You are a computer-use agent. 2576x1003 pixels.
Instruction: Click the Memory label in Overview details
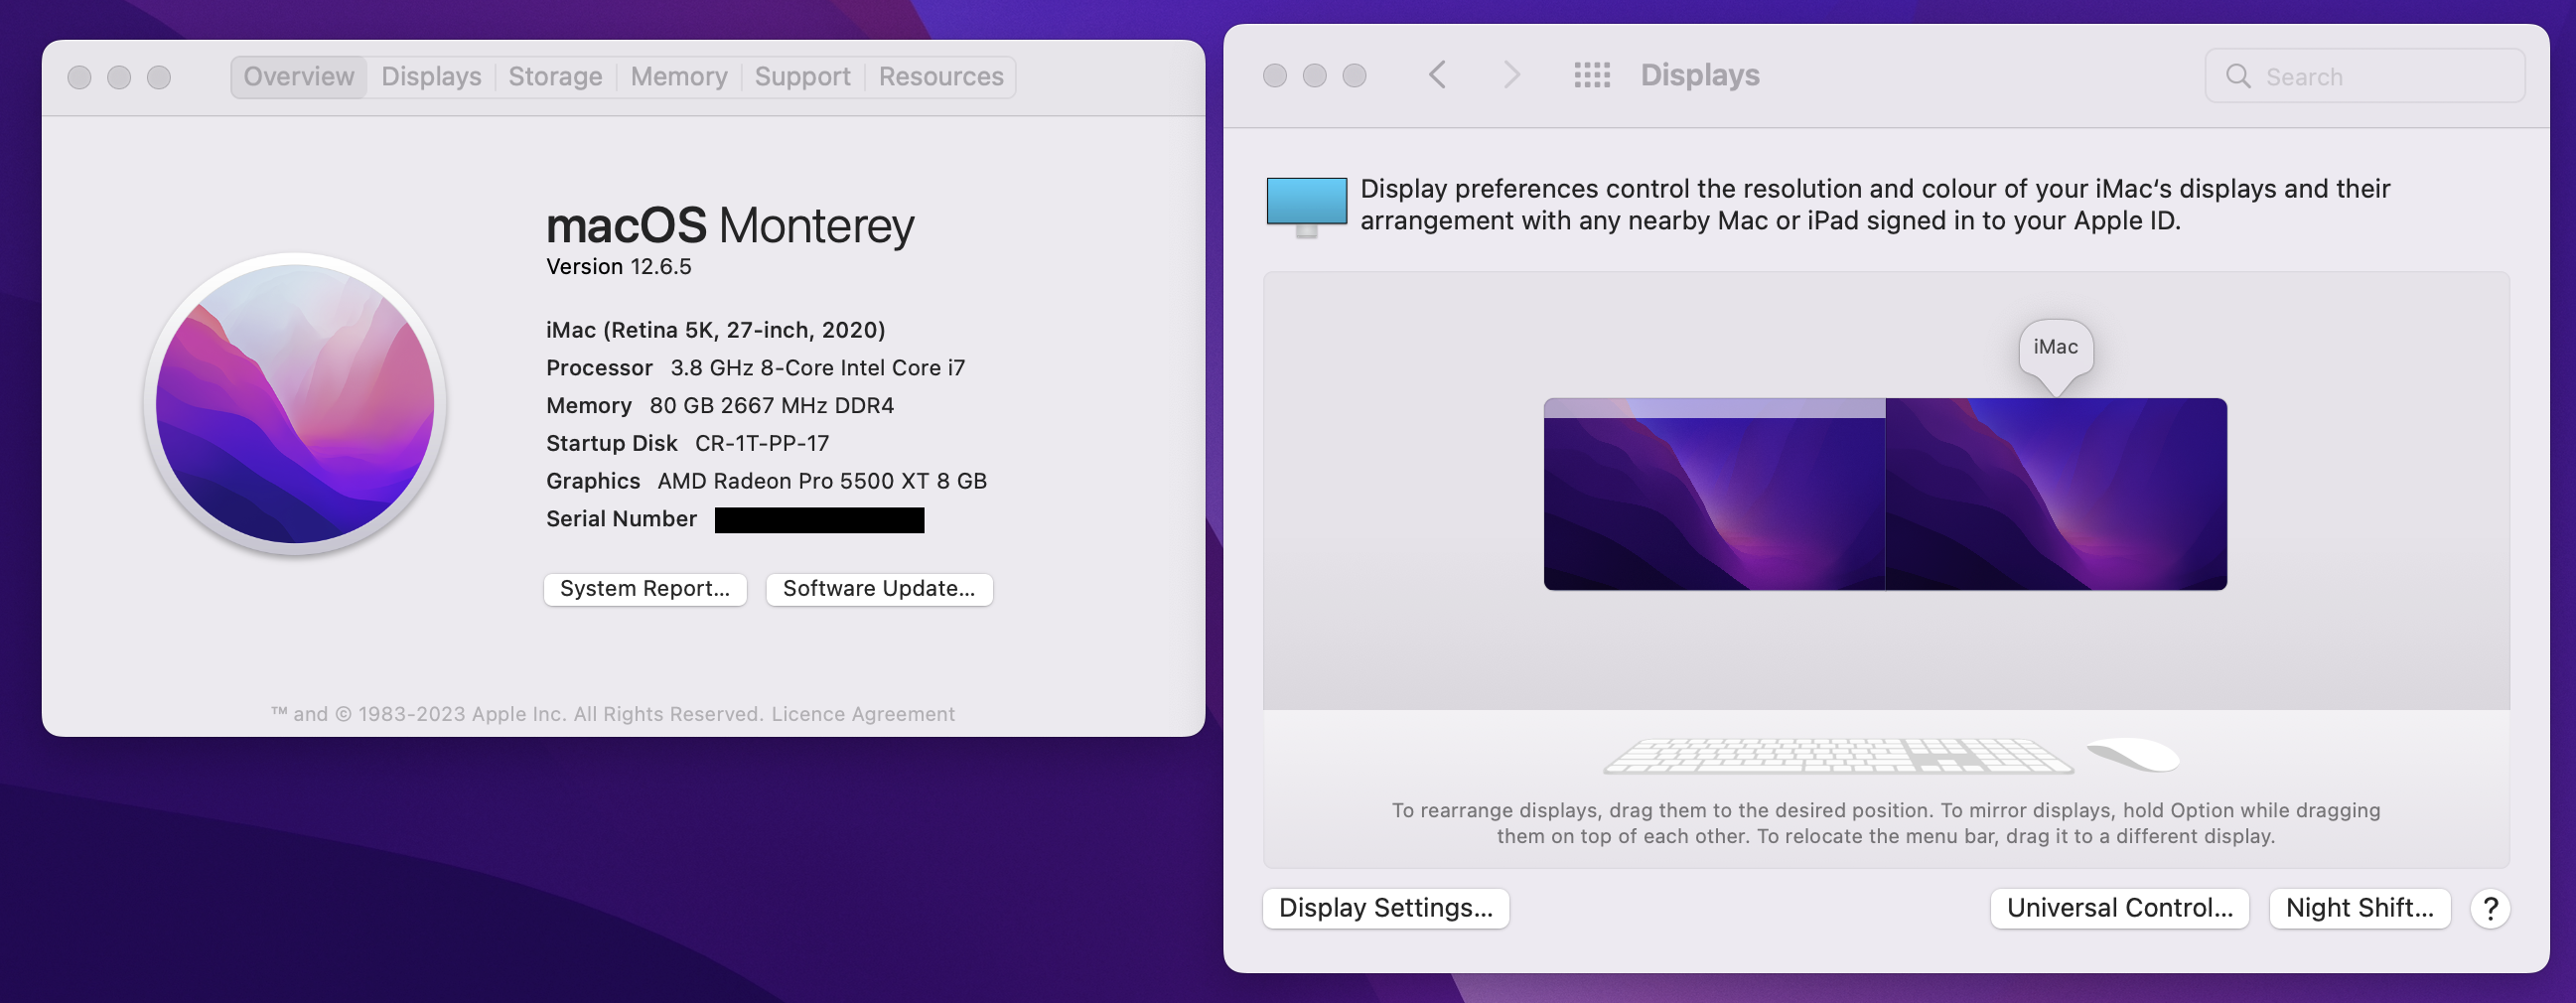[588, 406]
